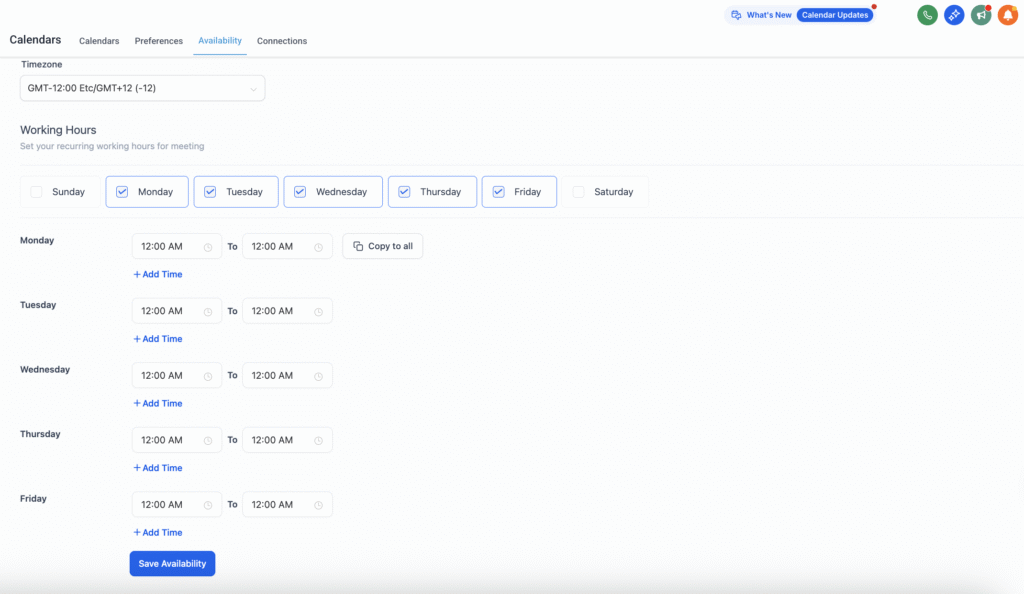Enable the Sunday checkbox
This screenshot has height=594, width=1024.
37,192
